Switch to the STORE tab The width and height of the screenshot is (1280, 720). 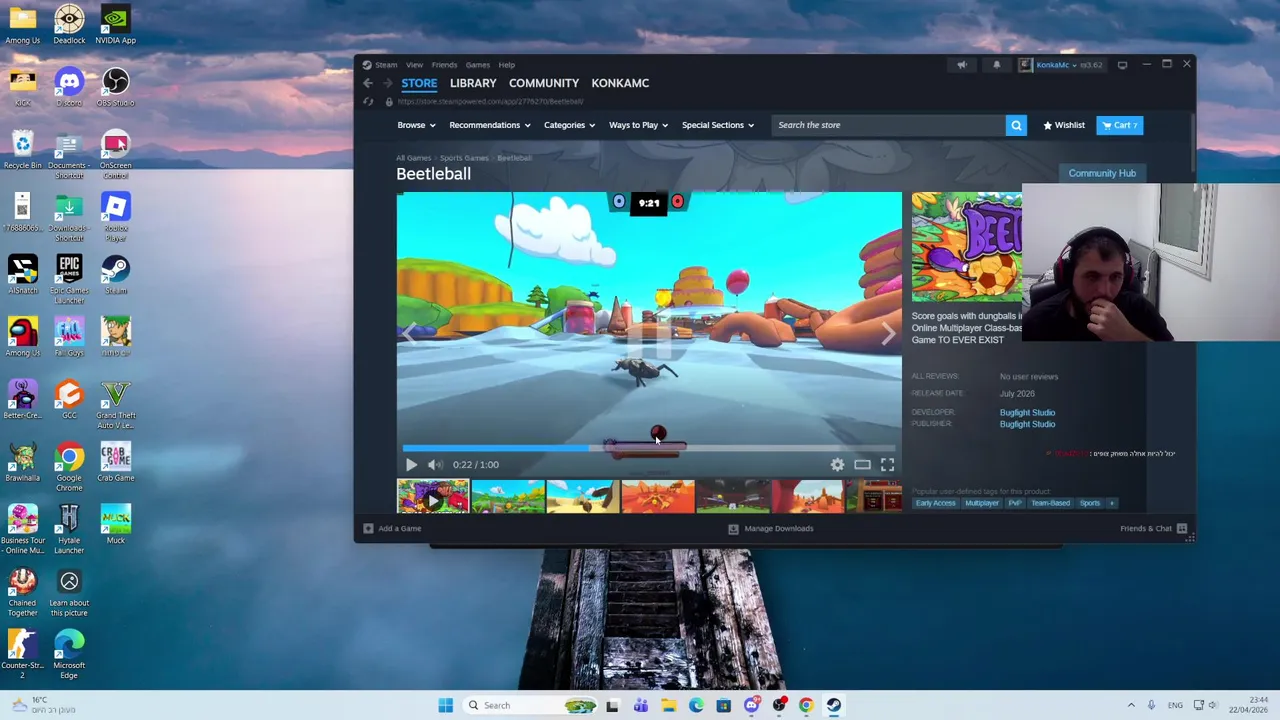[x=419, y=83]
